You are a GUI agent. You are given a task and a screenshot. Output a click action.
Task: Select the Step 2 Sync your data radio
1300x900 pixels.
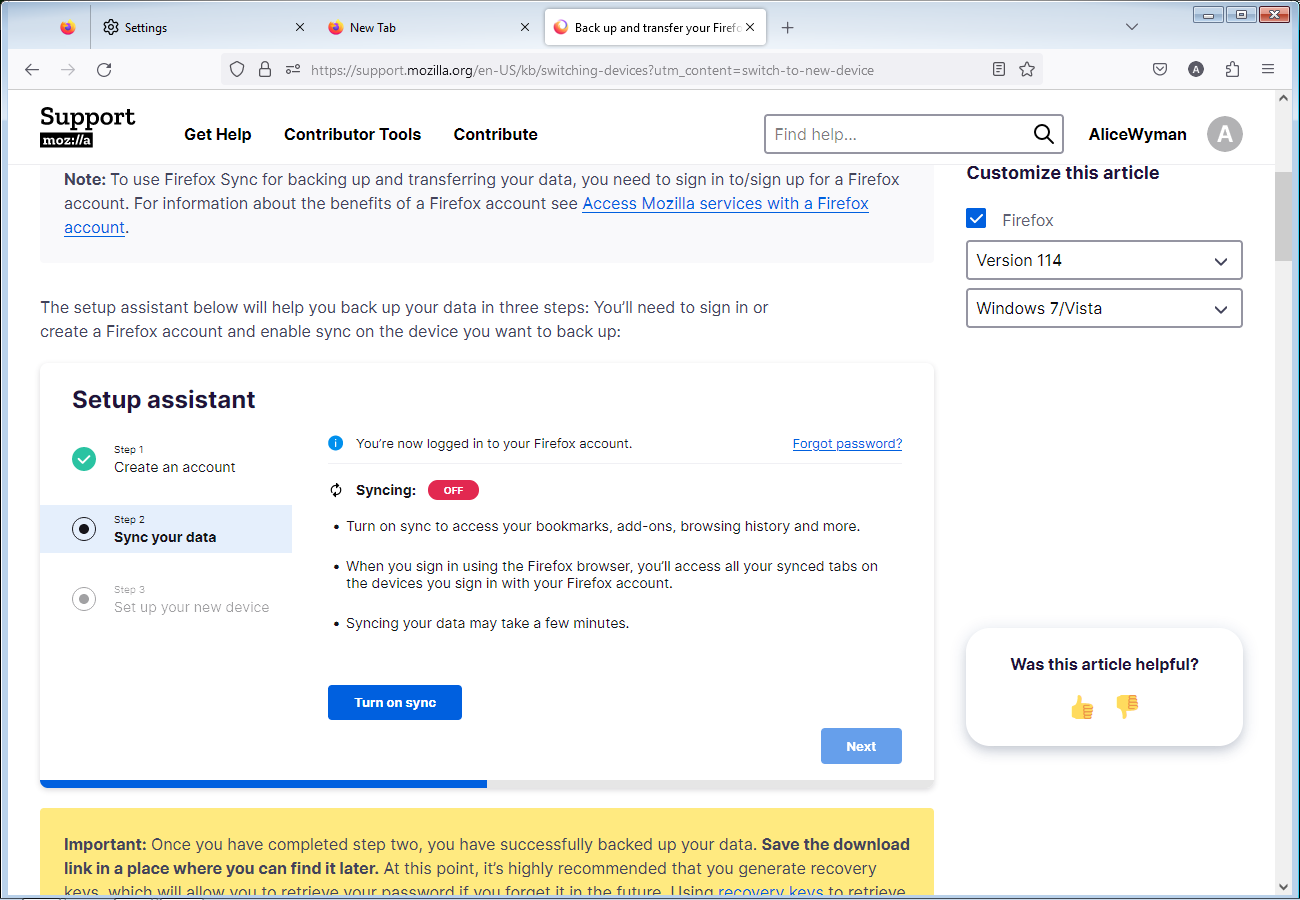(84, 529)
